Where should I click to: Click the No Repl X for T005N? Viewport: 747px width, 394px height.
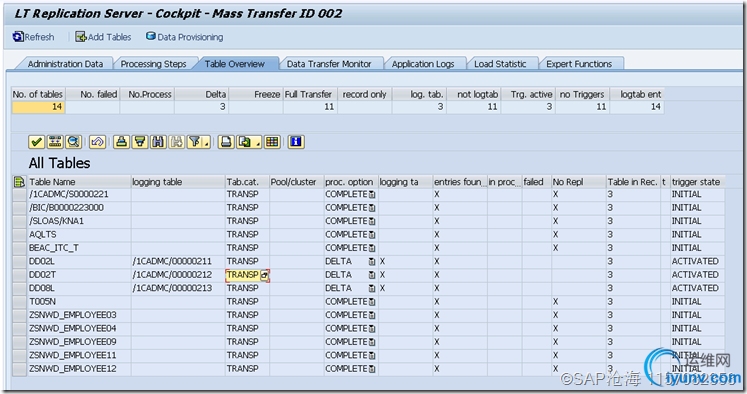click(x=555, y=302)
